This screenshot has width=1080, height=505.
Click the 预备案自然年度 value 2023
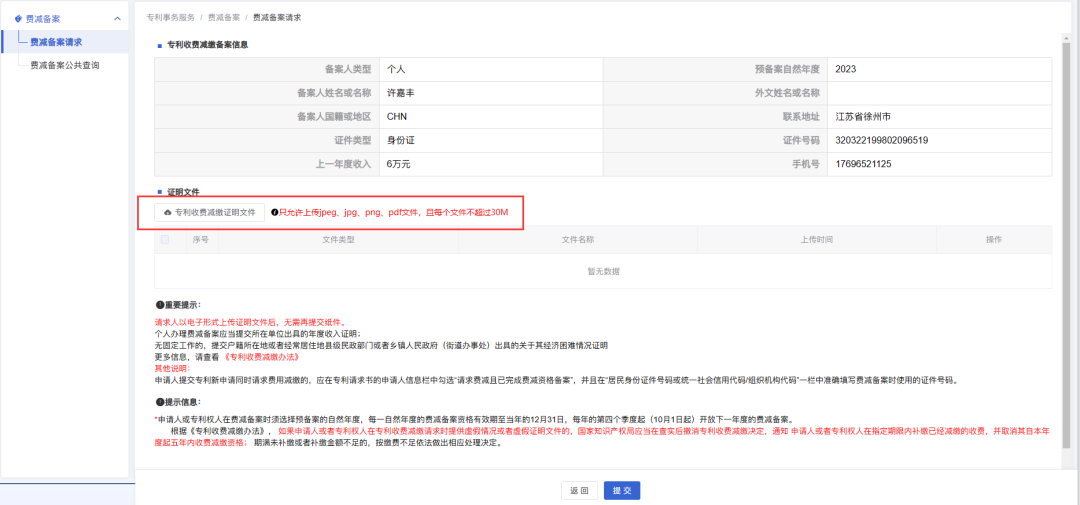tap(846, 69)
